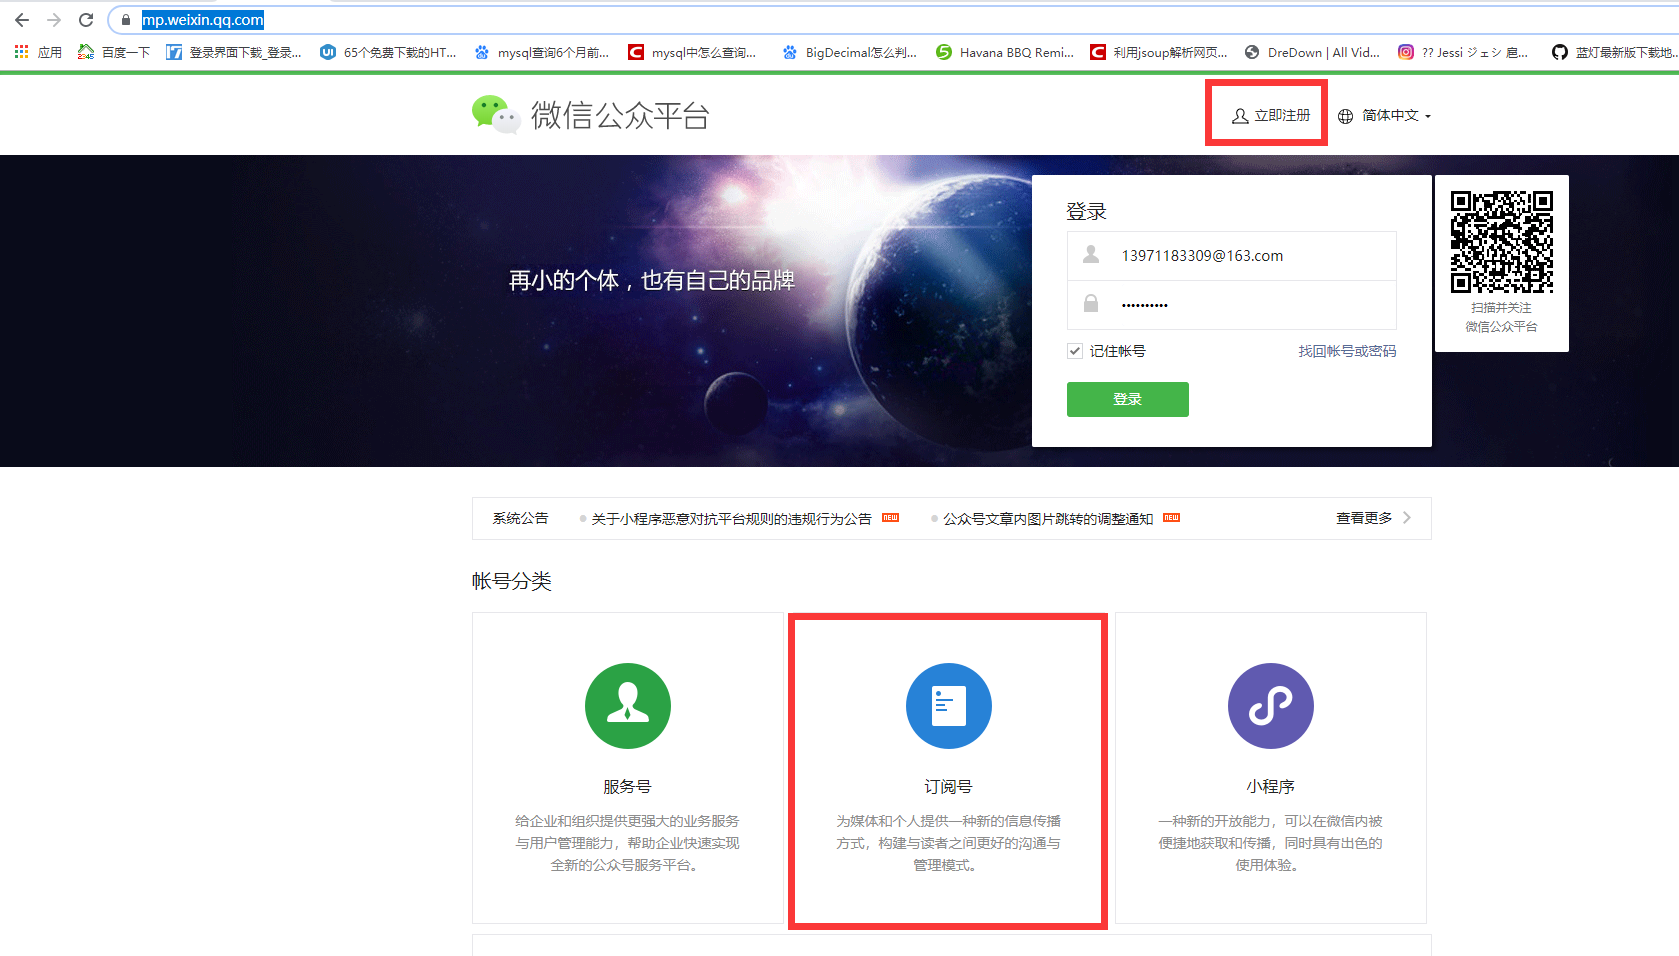Click the browser back arrow

click(22, 20)
